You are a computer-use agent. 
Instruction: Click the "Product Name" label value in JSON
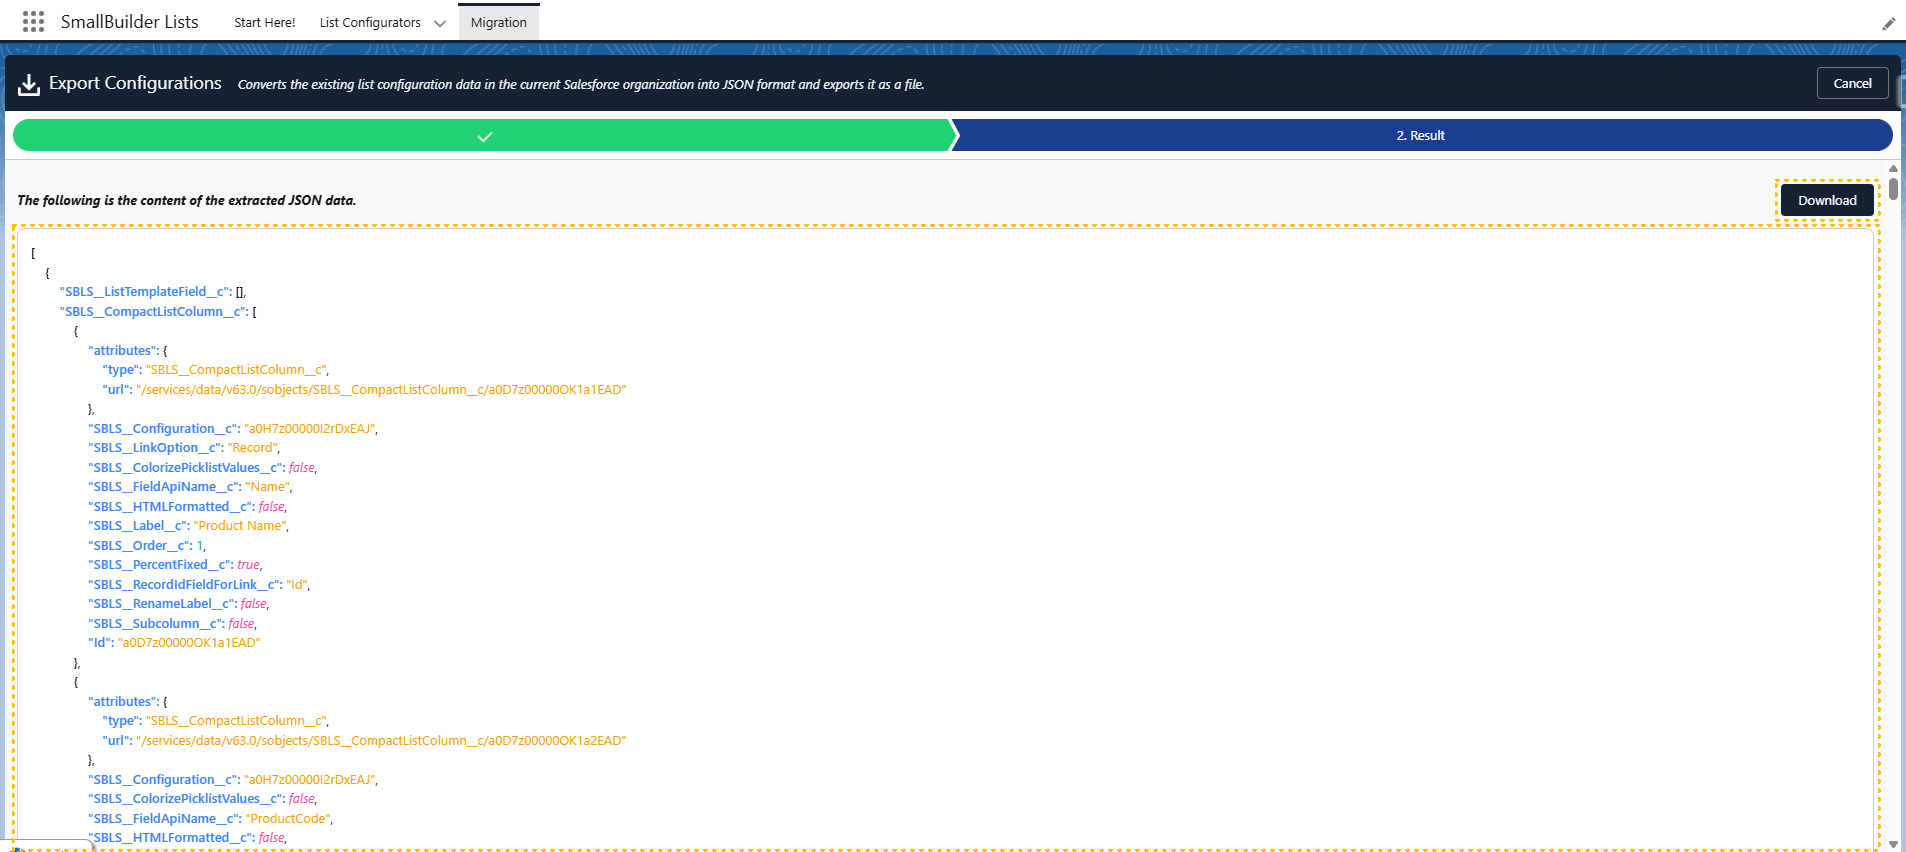click(240, 526)
